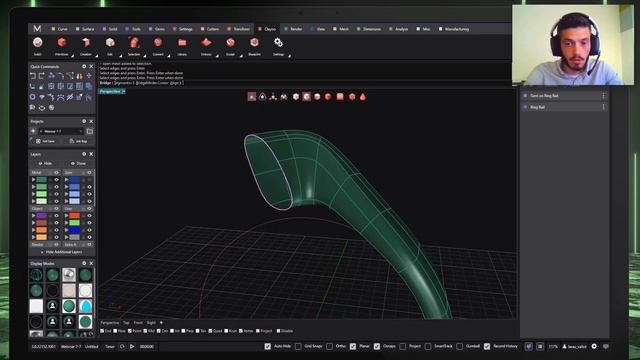
Task: Click the Full Save button in Projects
Action: click(45, 141)
